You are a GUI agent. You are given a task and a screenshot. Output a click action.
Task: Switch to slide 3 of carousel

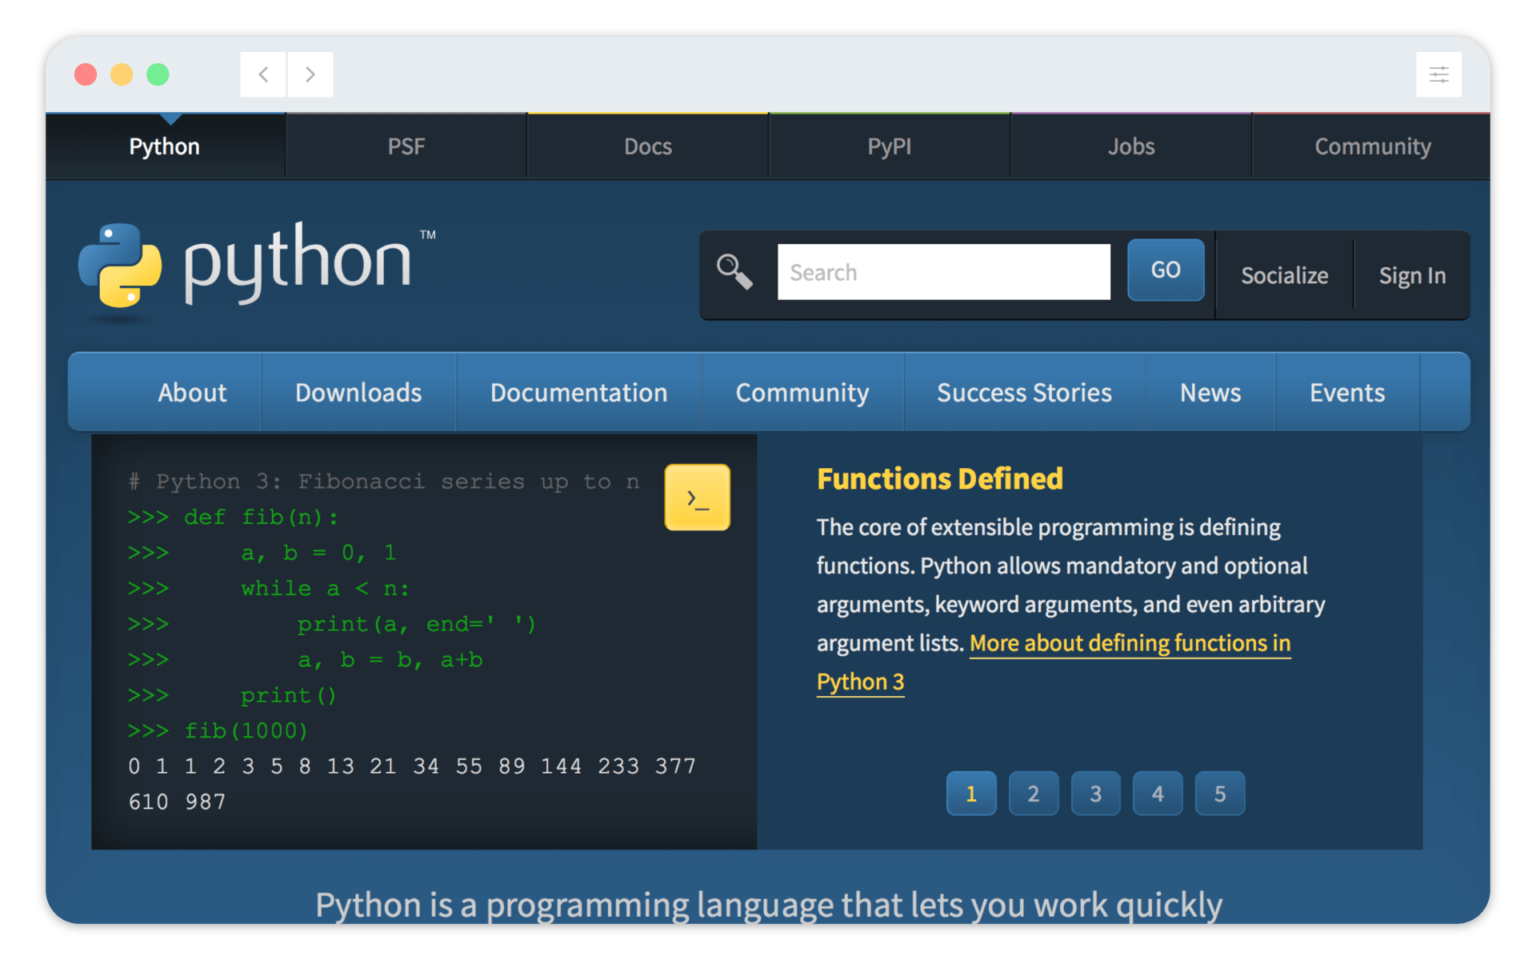pyautogui.click(x=1096, y=794)
